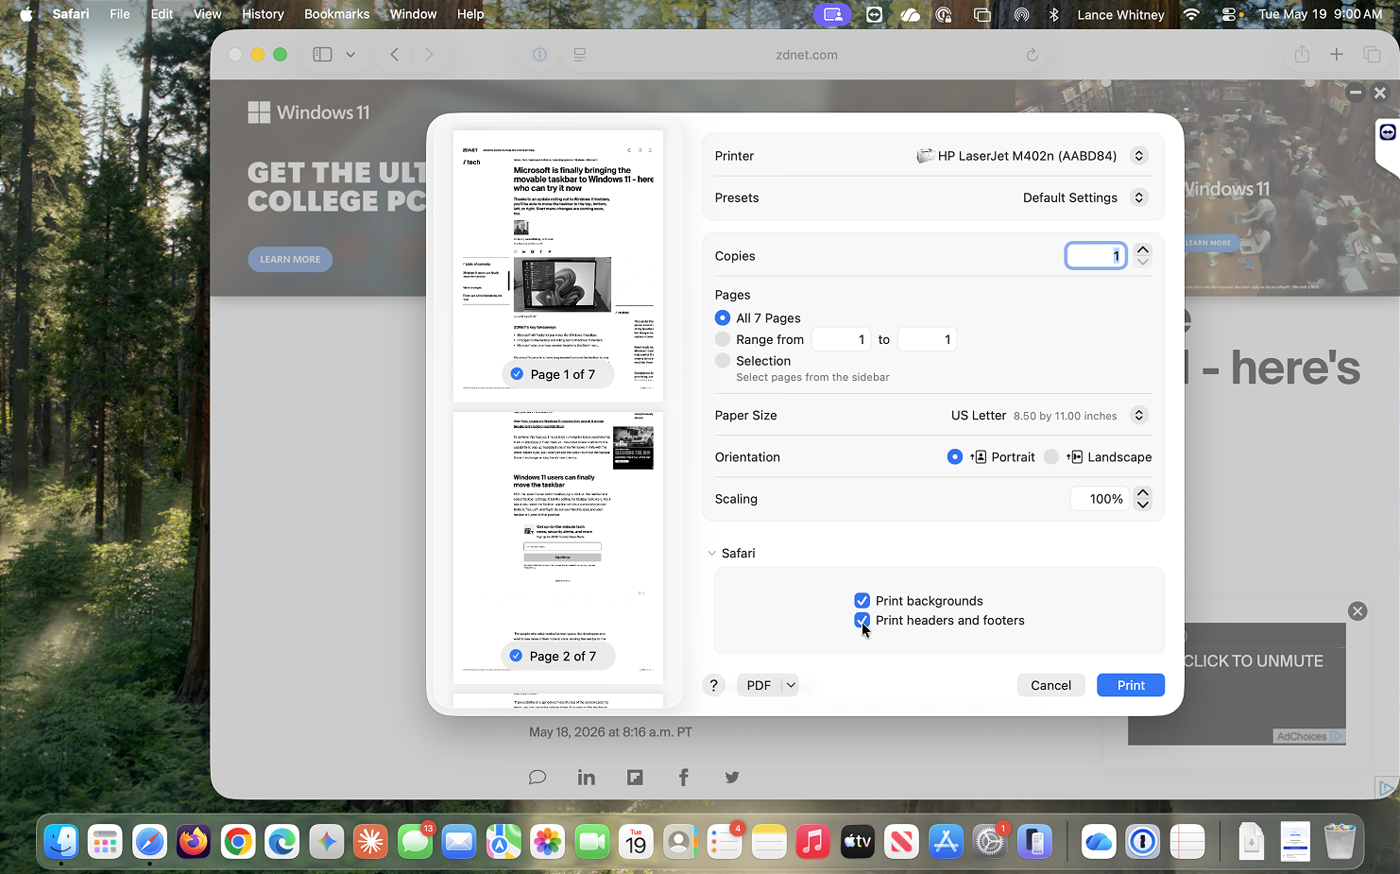The height and width of the screenshot is (874, 1400).
Task: Open the Paper Size dropdown
Action: point(1138,415)
